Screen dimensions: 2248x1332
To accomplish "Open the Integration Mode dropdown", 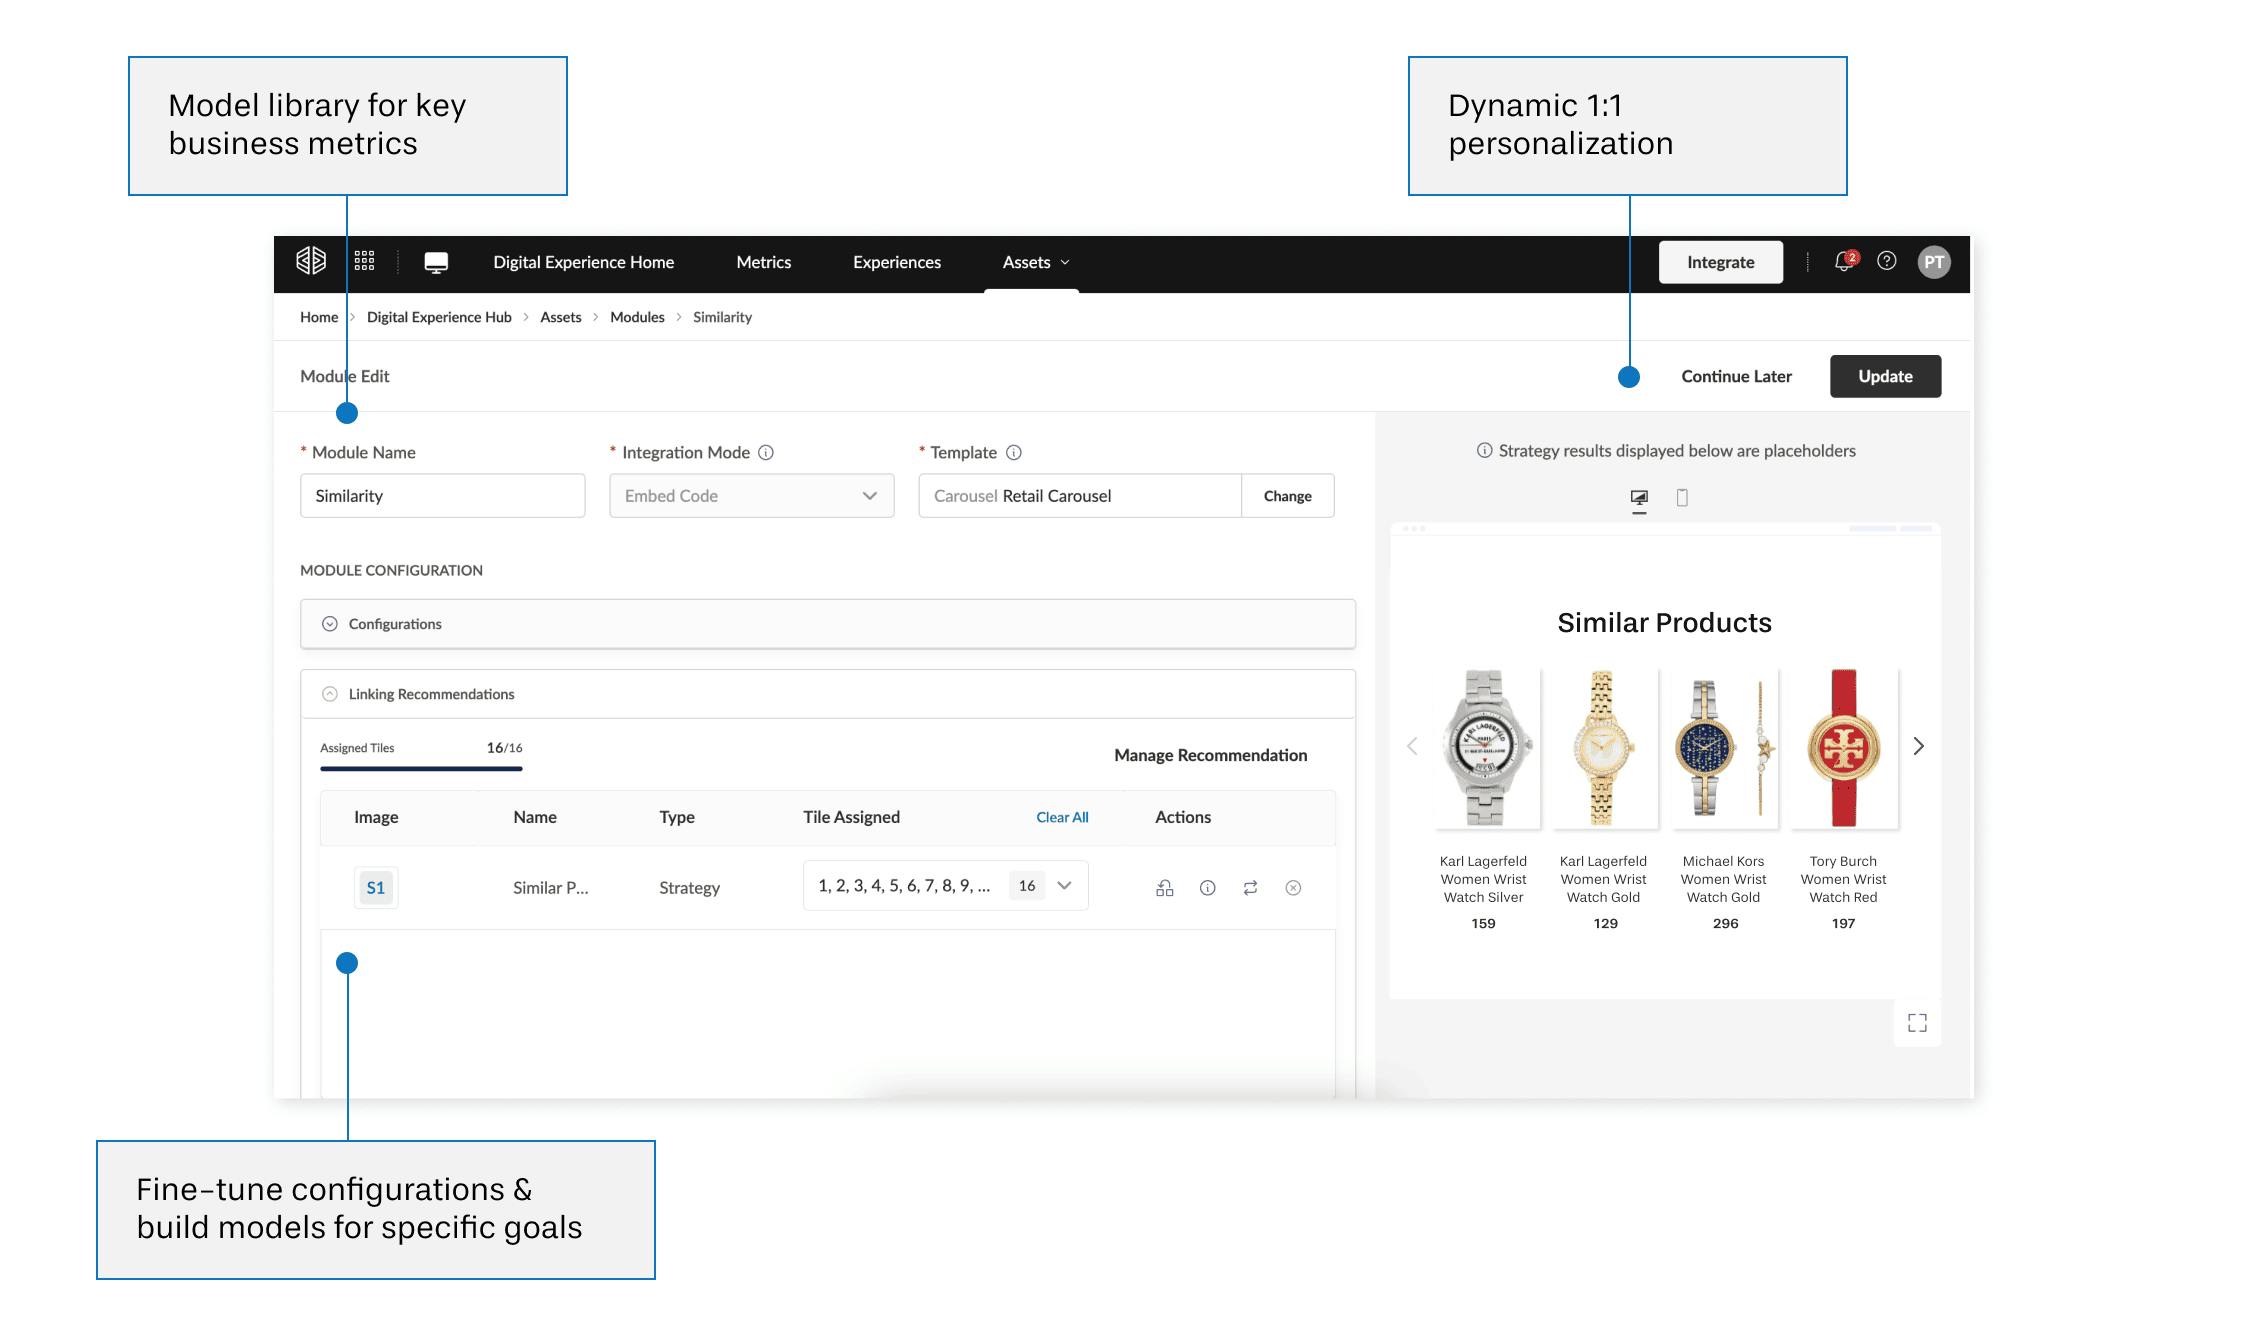I will pyautogui.click(x=751, y=496).
